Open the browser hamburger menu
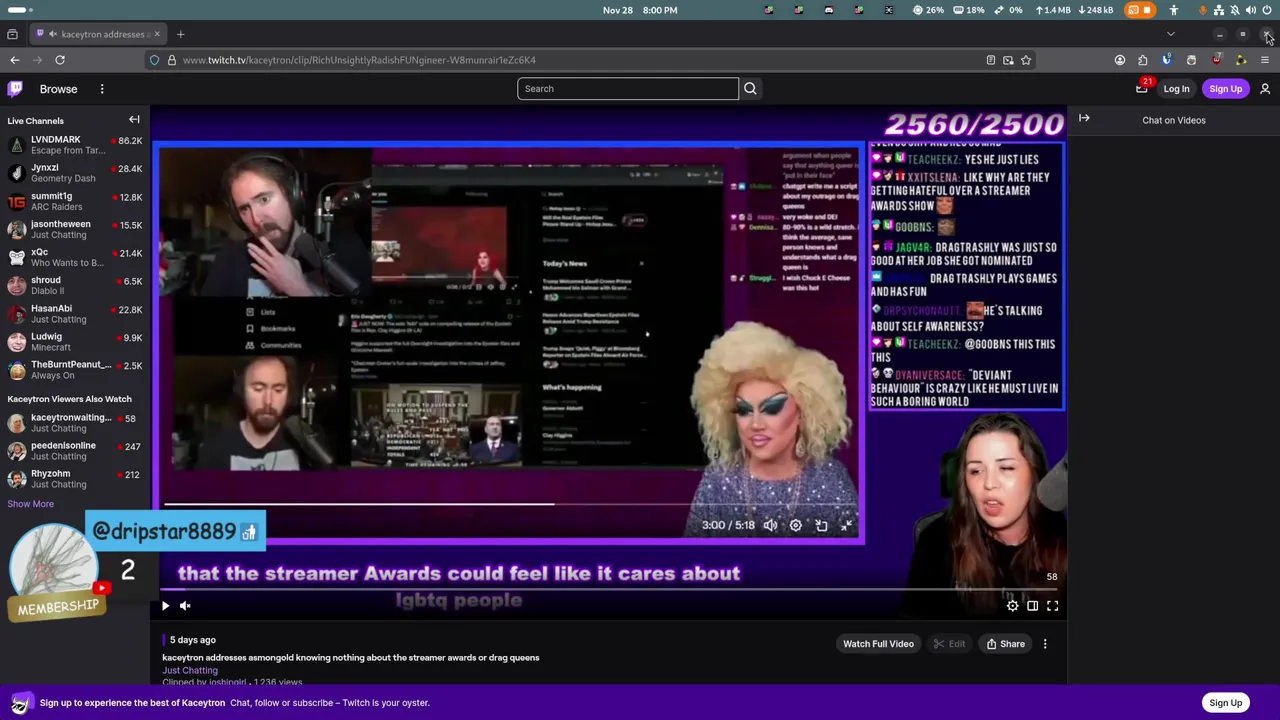The height and width of the screenshot is (720, 1280). [x=1265, y=60]
